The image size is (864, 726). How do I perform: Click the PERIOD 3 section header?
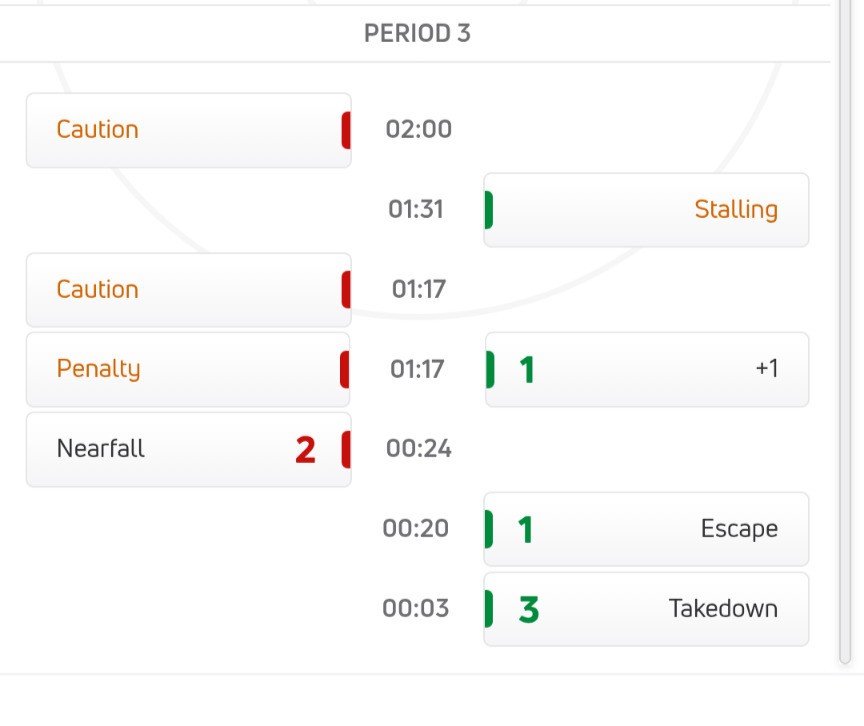pyautogui.click(x=417, y=34)
